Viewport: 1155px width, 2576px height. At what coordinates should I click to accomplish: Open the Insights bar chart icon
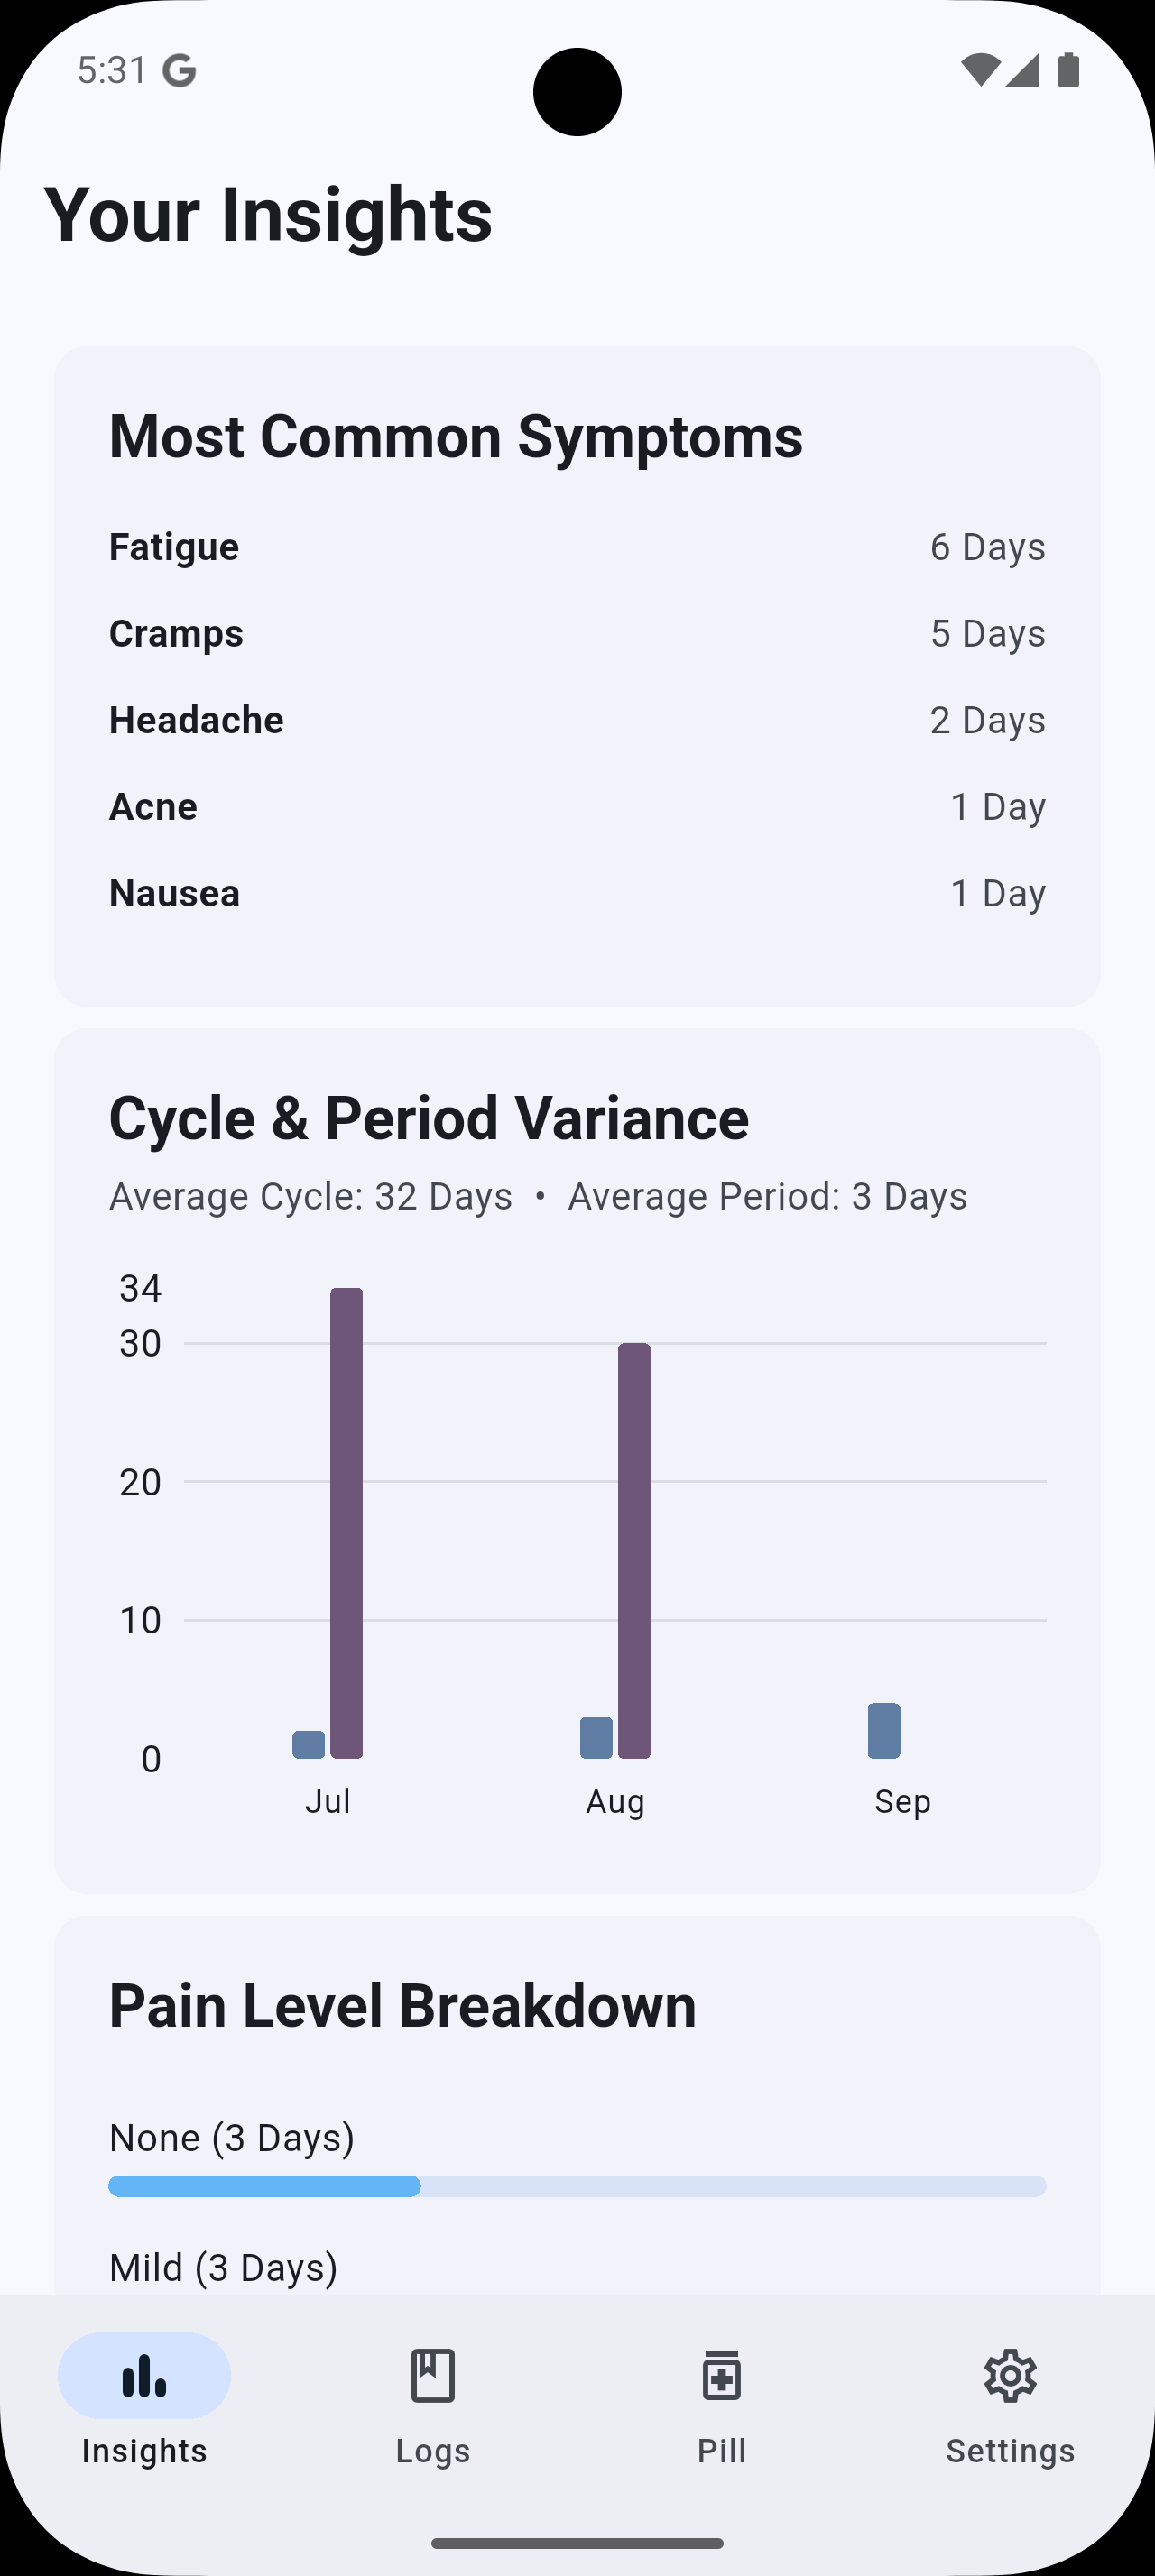[x=144, y=2375]
